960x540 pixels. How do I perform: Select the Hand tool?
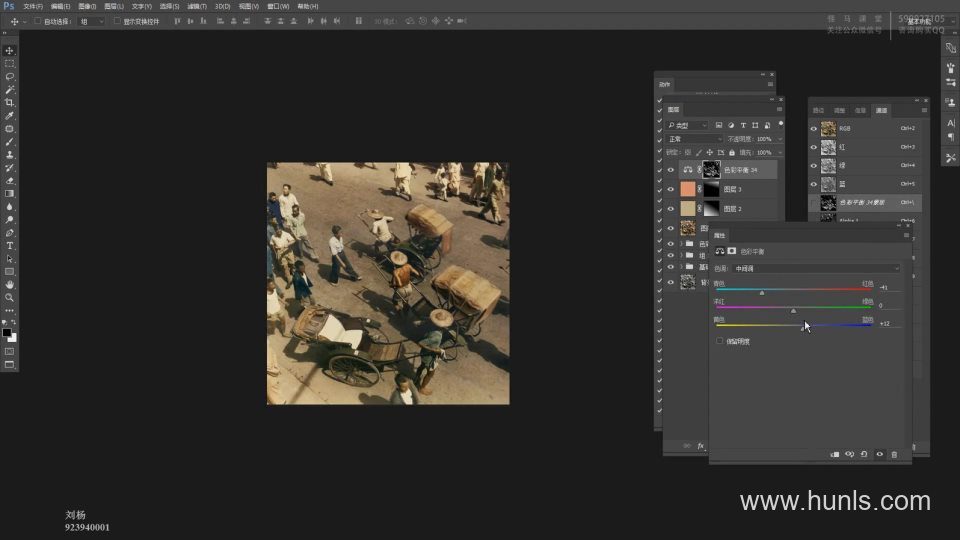click(10, 284)
